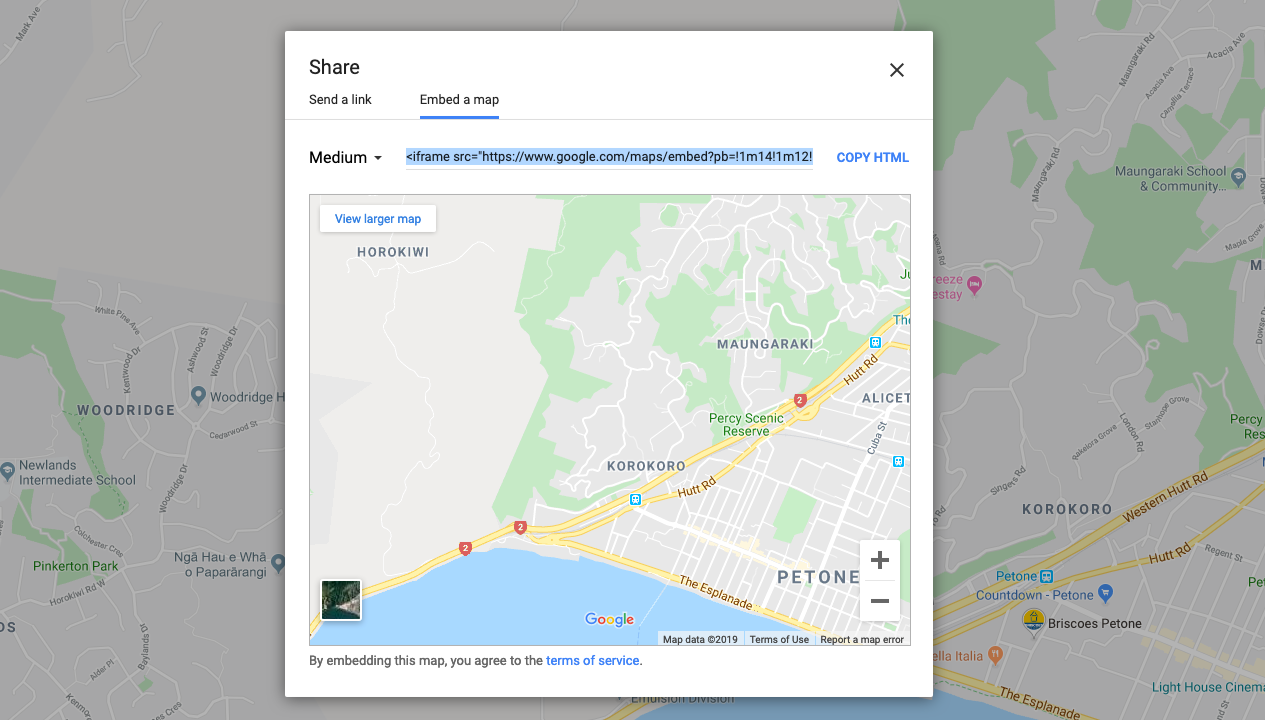Click Percy Scenic Reserve label
Viewport: 1265px width, 720px height.
[x=746, y=425]
